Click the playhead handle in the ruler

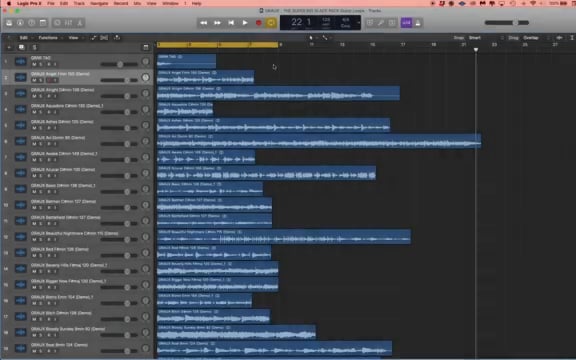coord(476,49)
